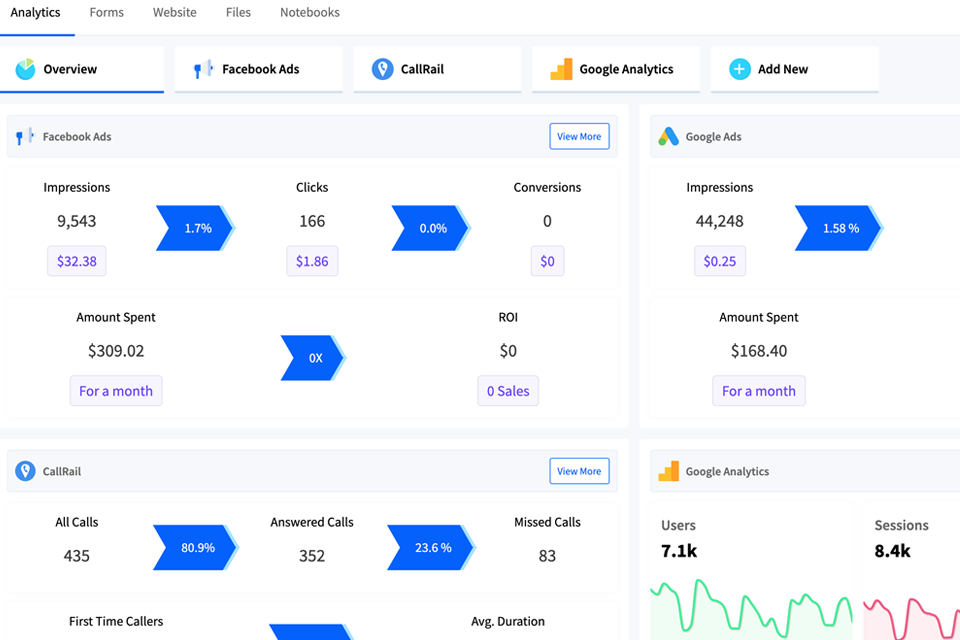
Task: Switch to the Website tab
Action: [x=174, y=13]
